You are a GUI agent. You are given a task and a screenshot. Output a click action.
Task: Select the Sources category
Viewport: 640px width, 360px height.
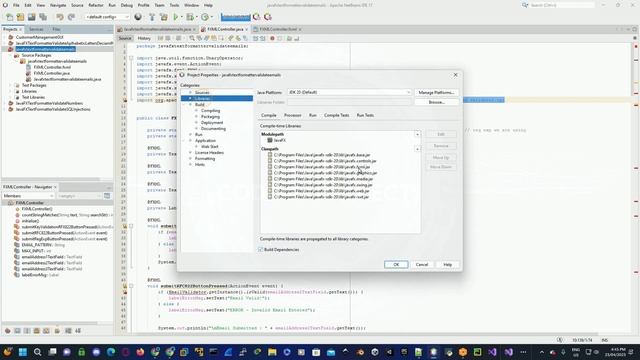pos(202,93)
